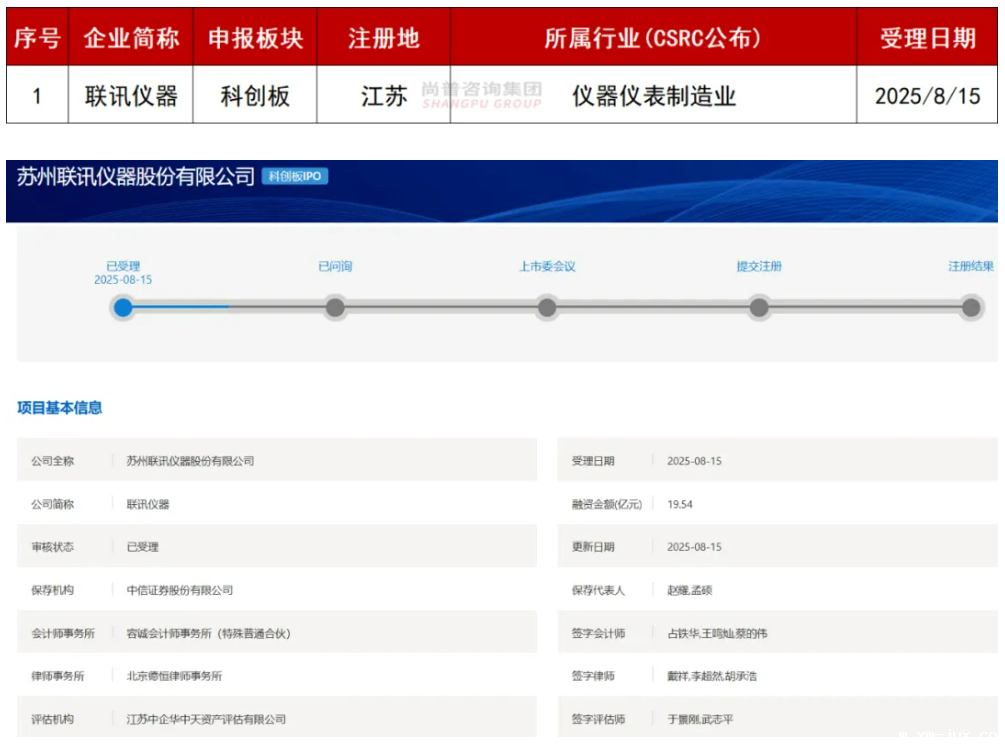Select the 上市委会议 step circle
The width and height of the screenshot is (1005, 751).
coord(547,307)
